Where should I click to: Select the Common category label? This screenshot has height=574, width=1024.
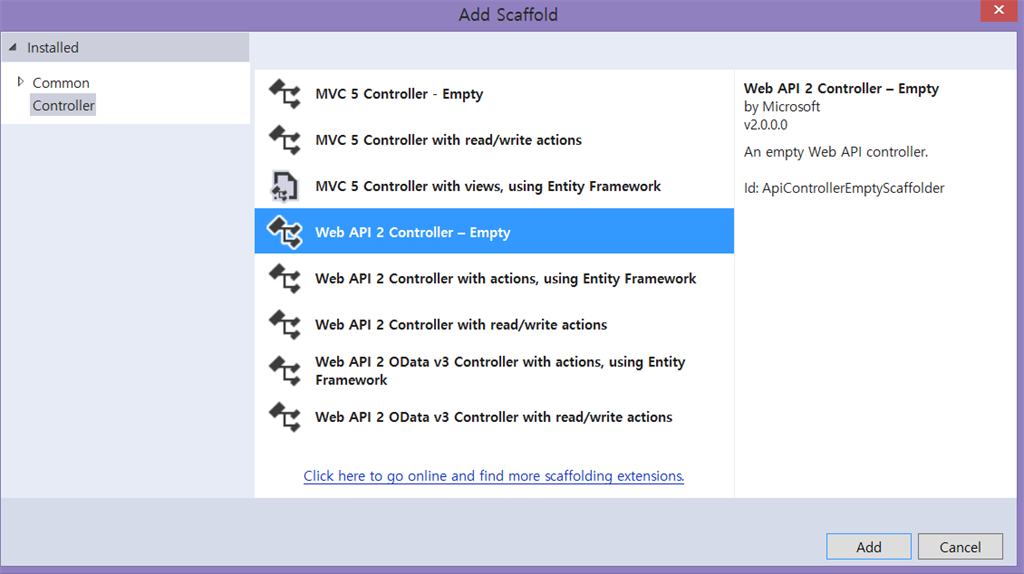[61, 83]
